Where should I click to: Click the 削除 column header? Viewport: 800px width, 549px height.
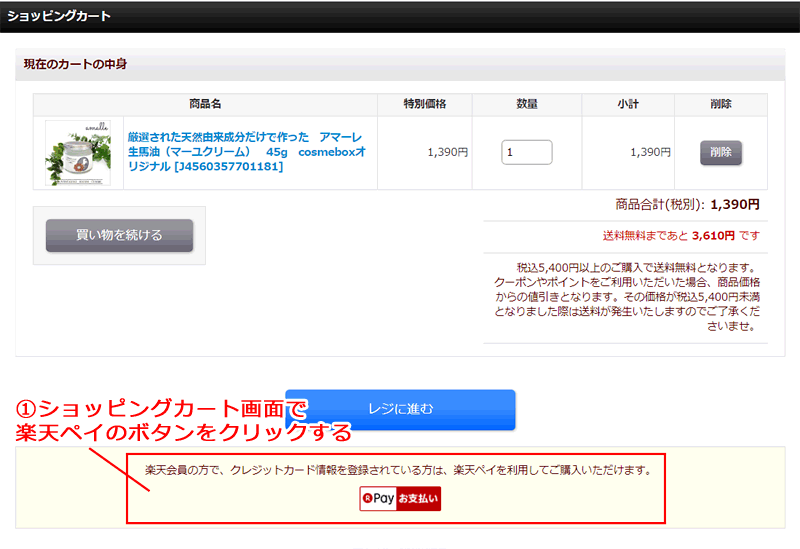[720, 104]
